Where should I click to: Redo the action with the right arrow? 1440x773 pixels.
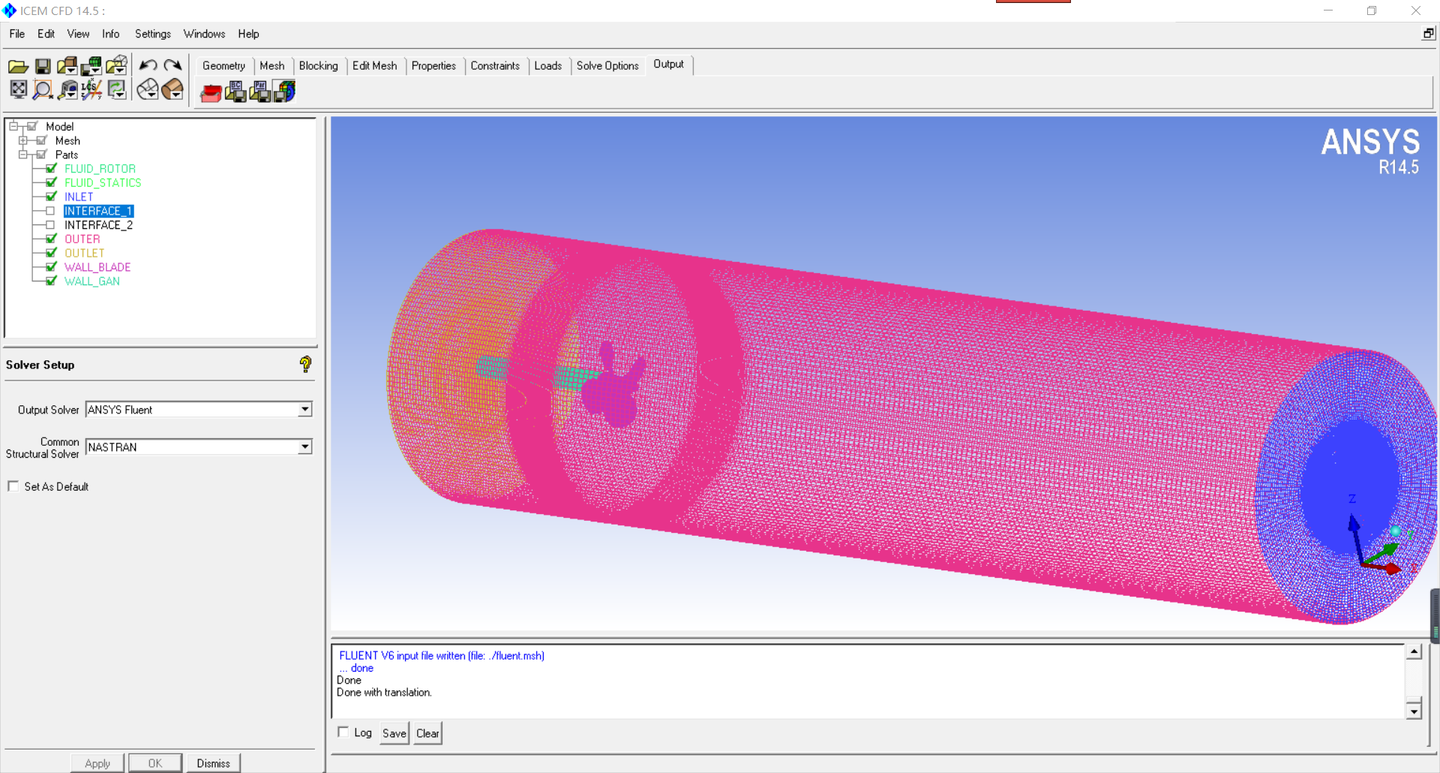pos(173,66)
